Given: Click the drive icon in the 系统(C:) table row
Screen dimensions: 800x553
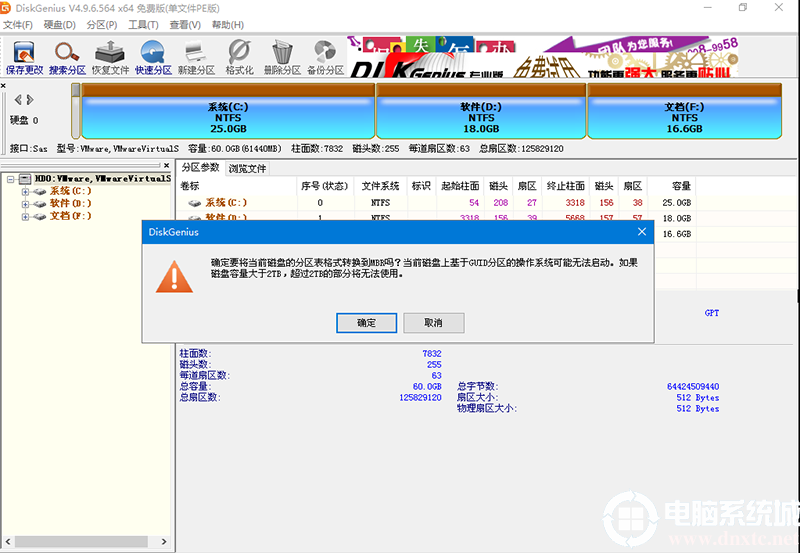Looking at the screenshot, I should click(x=194, y=203).
